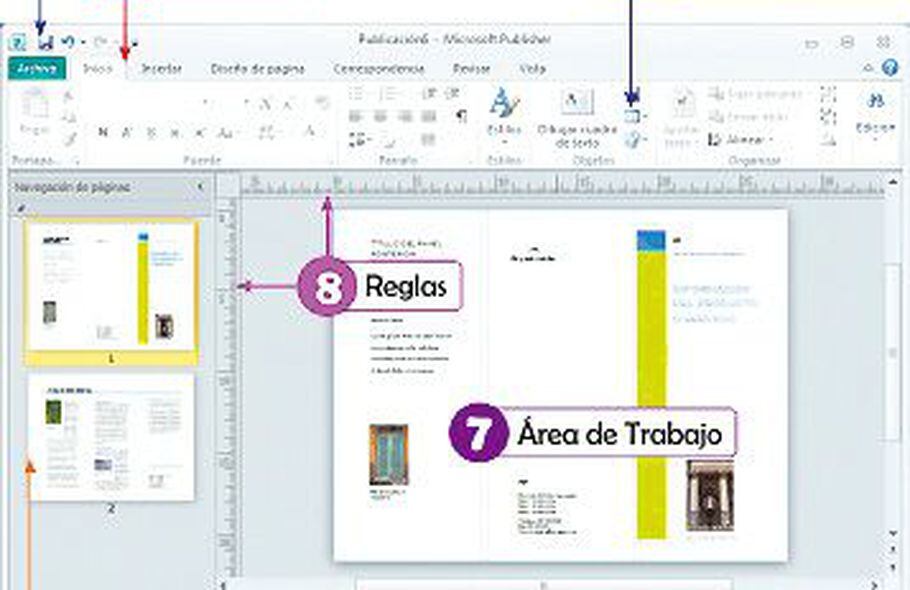Image resolution: width=910 pixels, height=590 pixels.
Task: Open the Formas shapes dropdown arrow
Action: [645, 116]
